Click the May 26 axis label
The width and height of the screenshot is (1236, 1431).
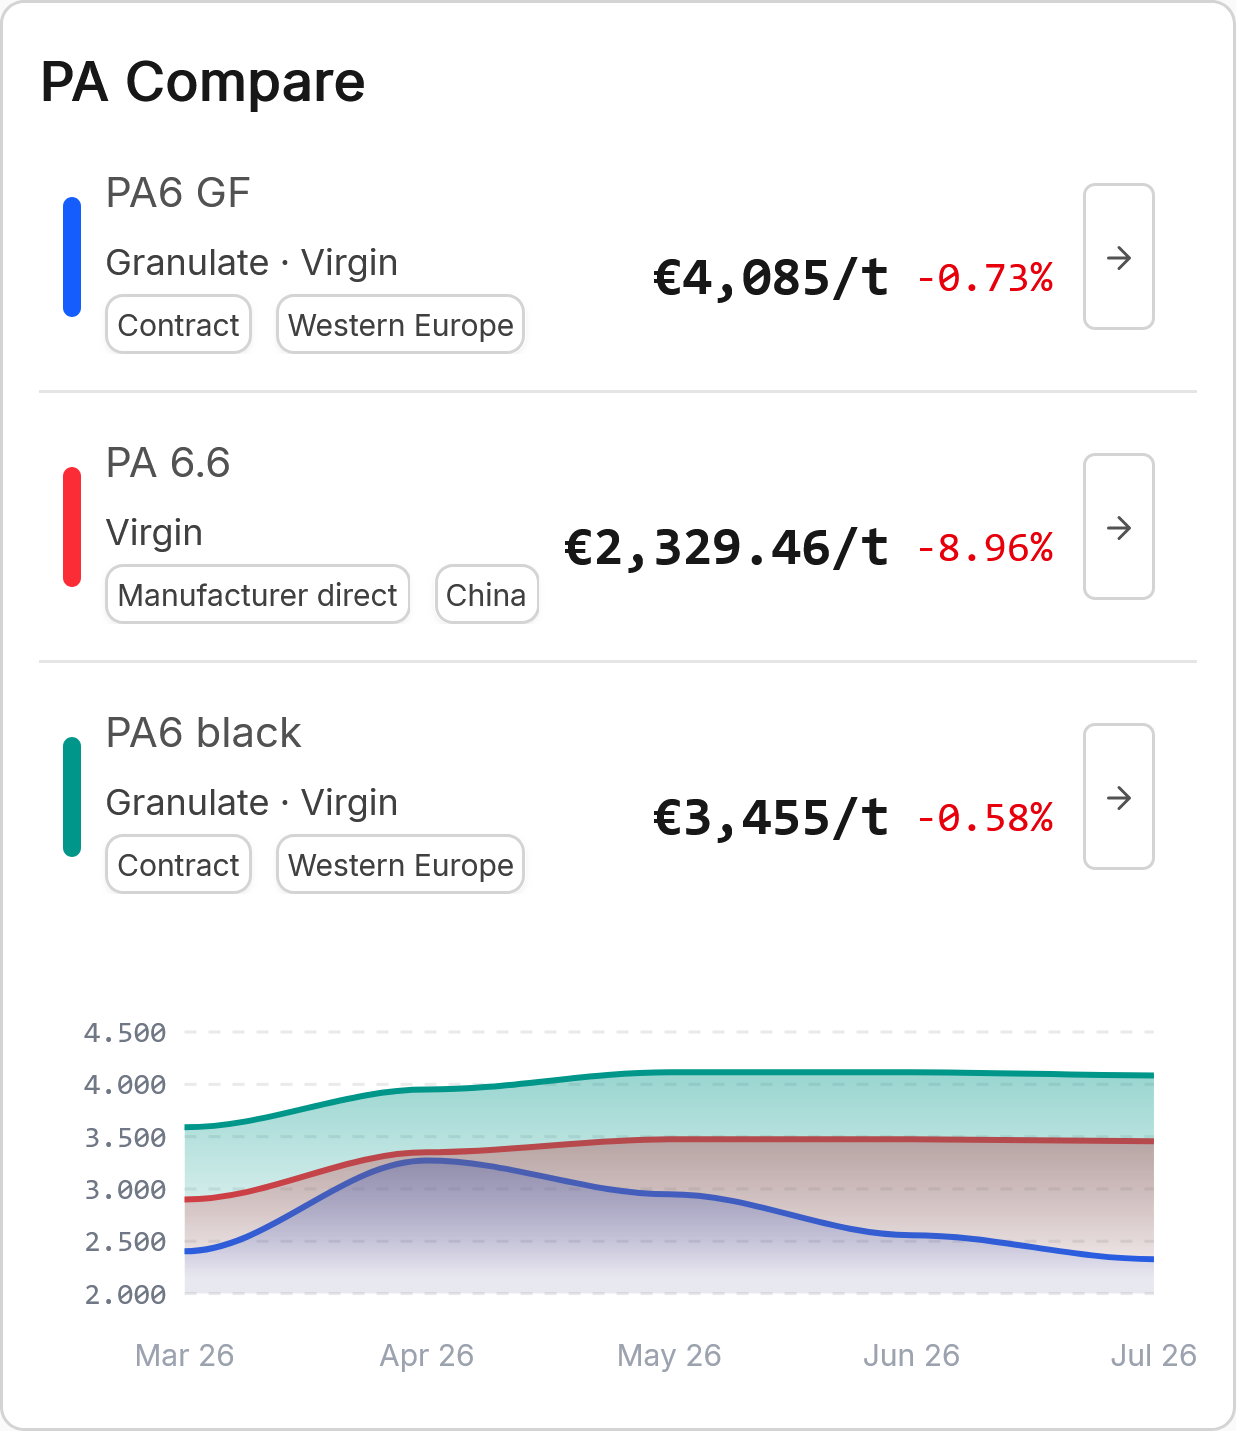pyautogui.click(x=669, y=1355)
